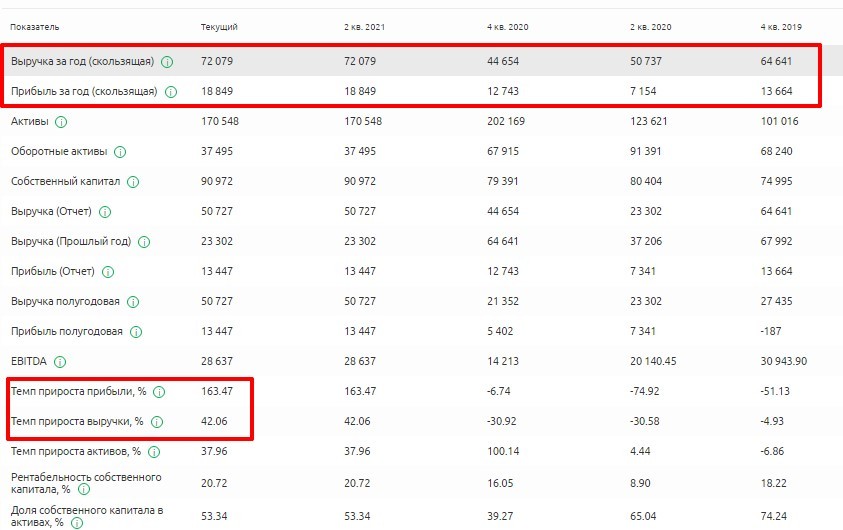Click info icon next to Выручка за год (скользящая)
843x530 pixels.
coord(167,62)
